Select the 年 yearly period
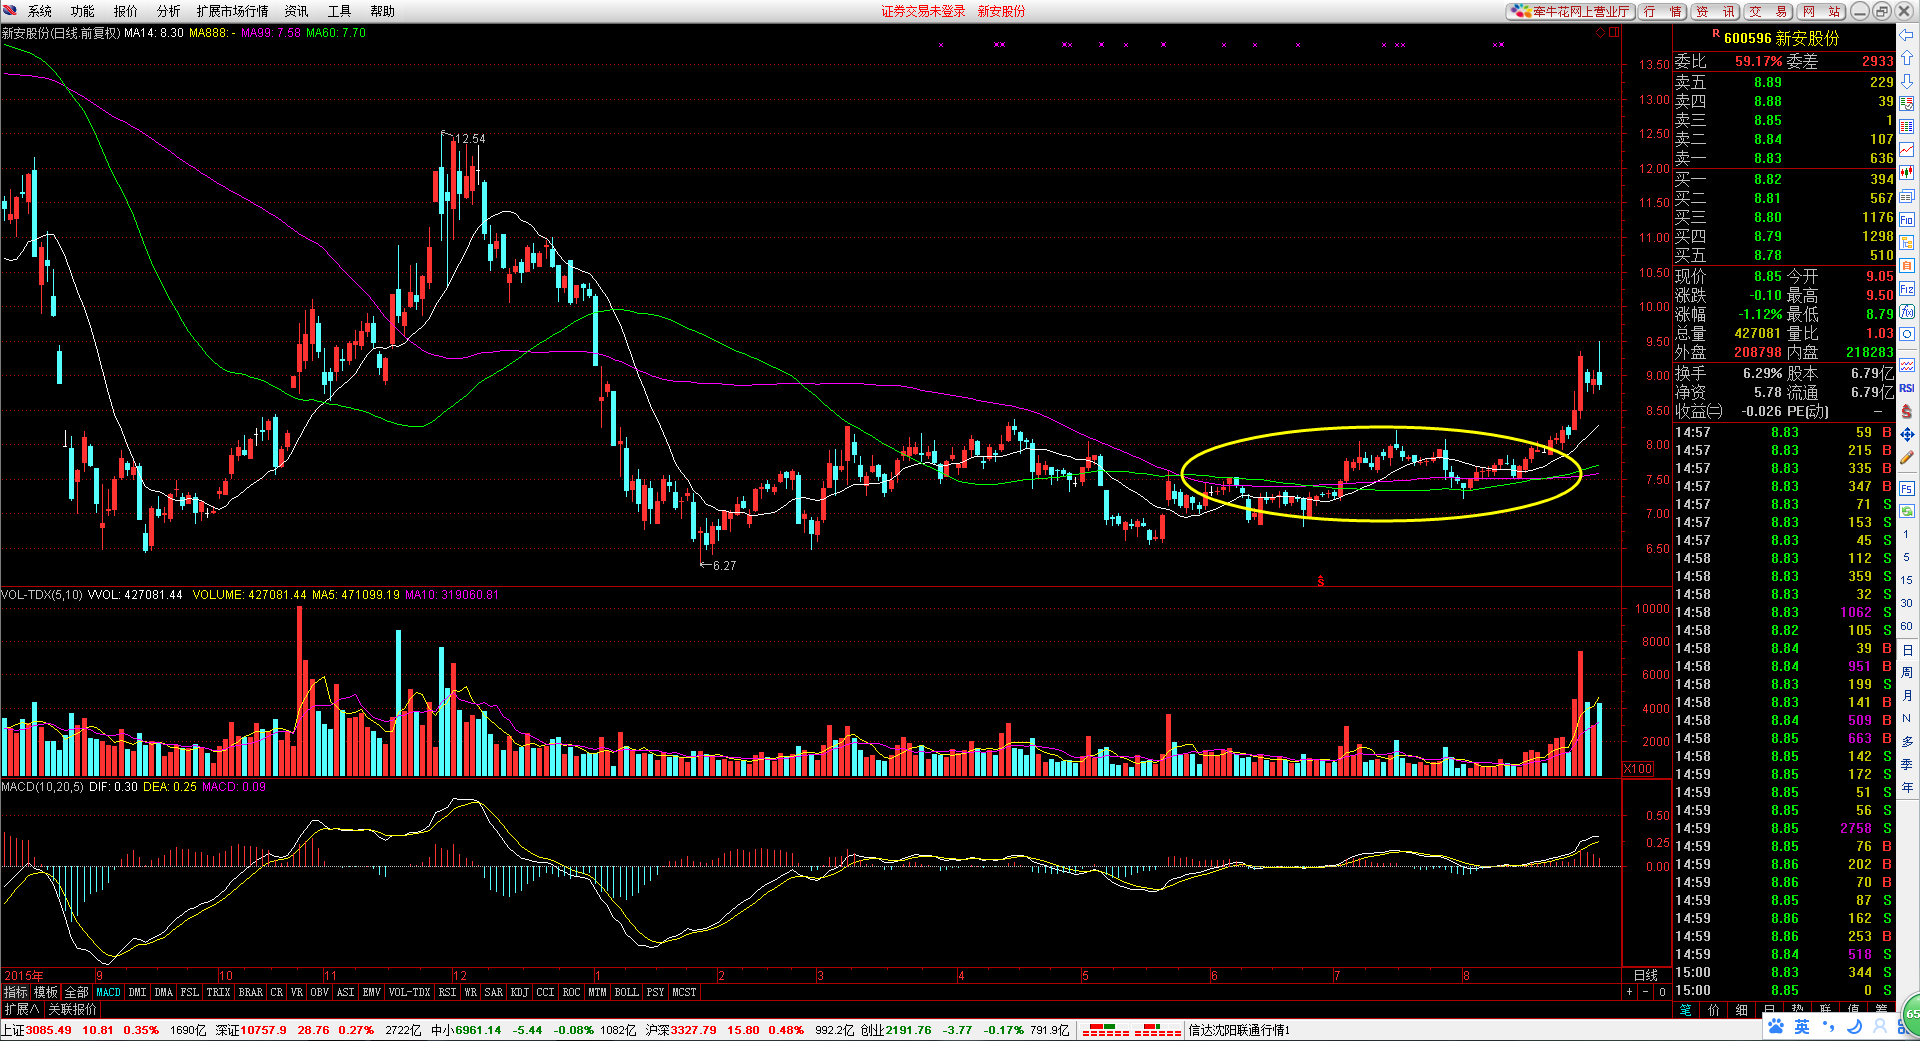The height and width of the screenshot is (1041, 1920). tap(1907, 787)
